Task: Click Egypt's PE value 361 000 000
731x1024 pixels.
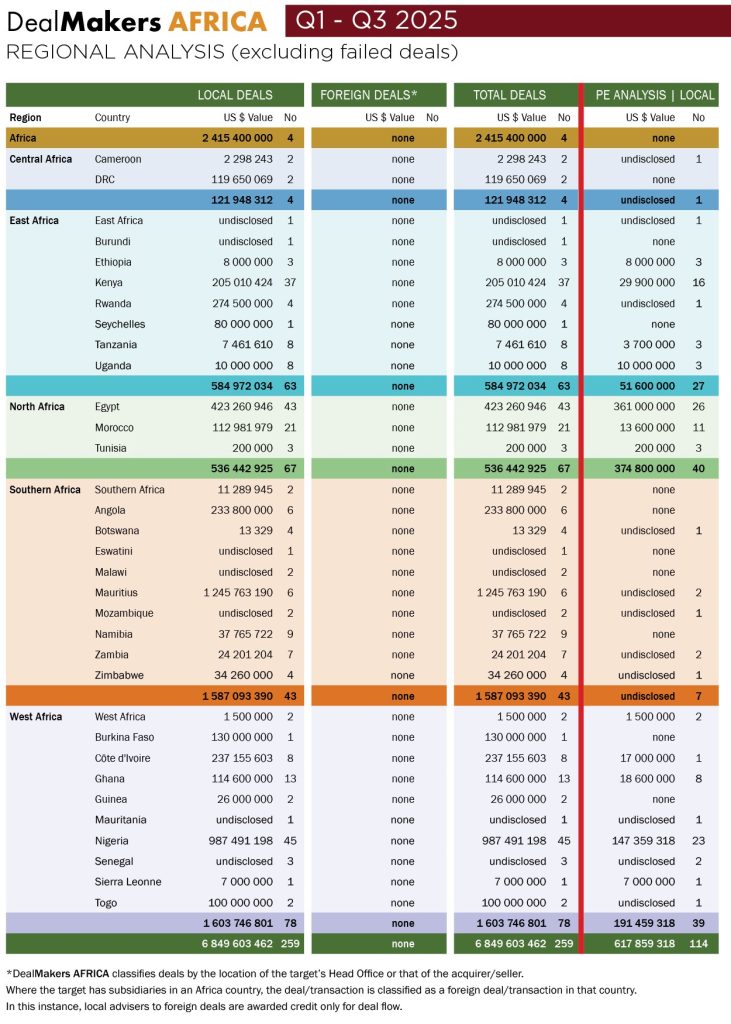Action: (x=641, y=407)
